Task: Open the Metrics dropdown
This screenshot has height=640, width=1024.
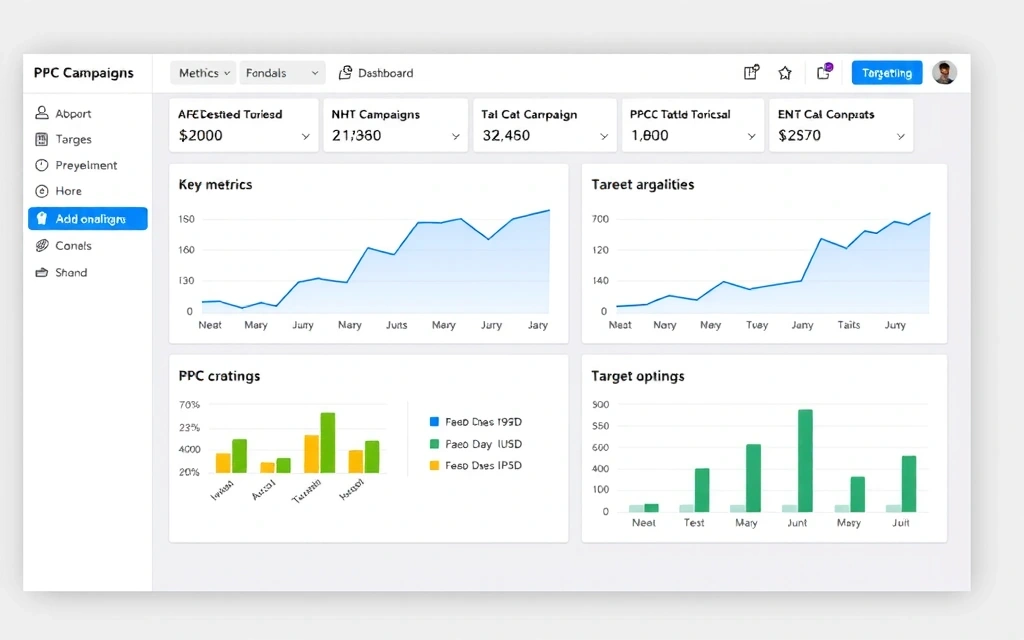Action: tap(203, 72)
